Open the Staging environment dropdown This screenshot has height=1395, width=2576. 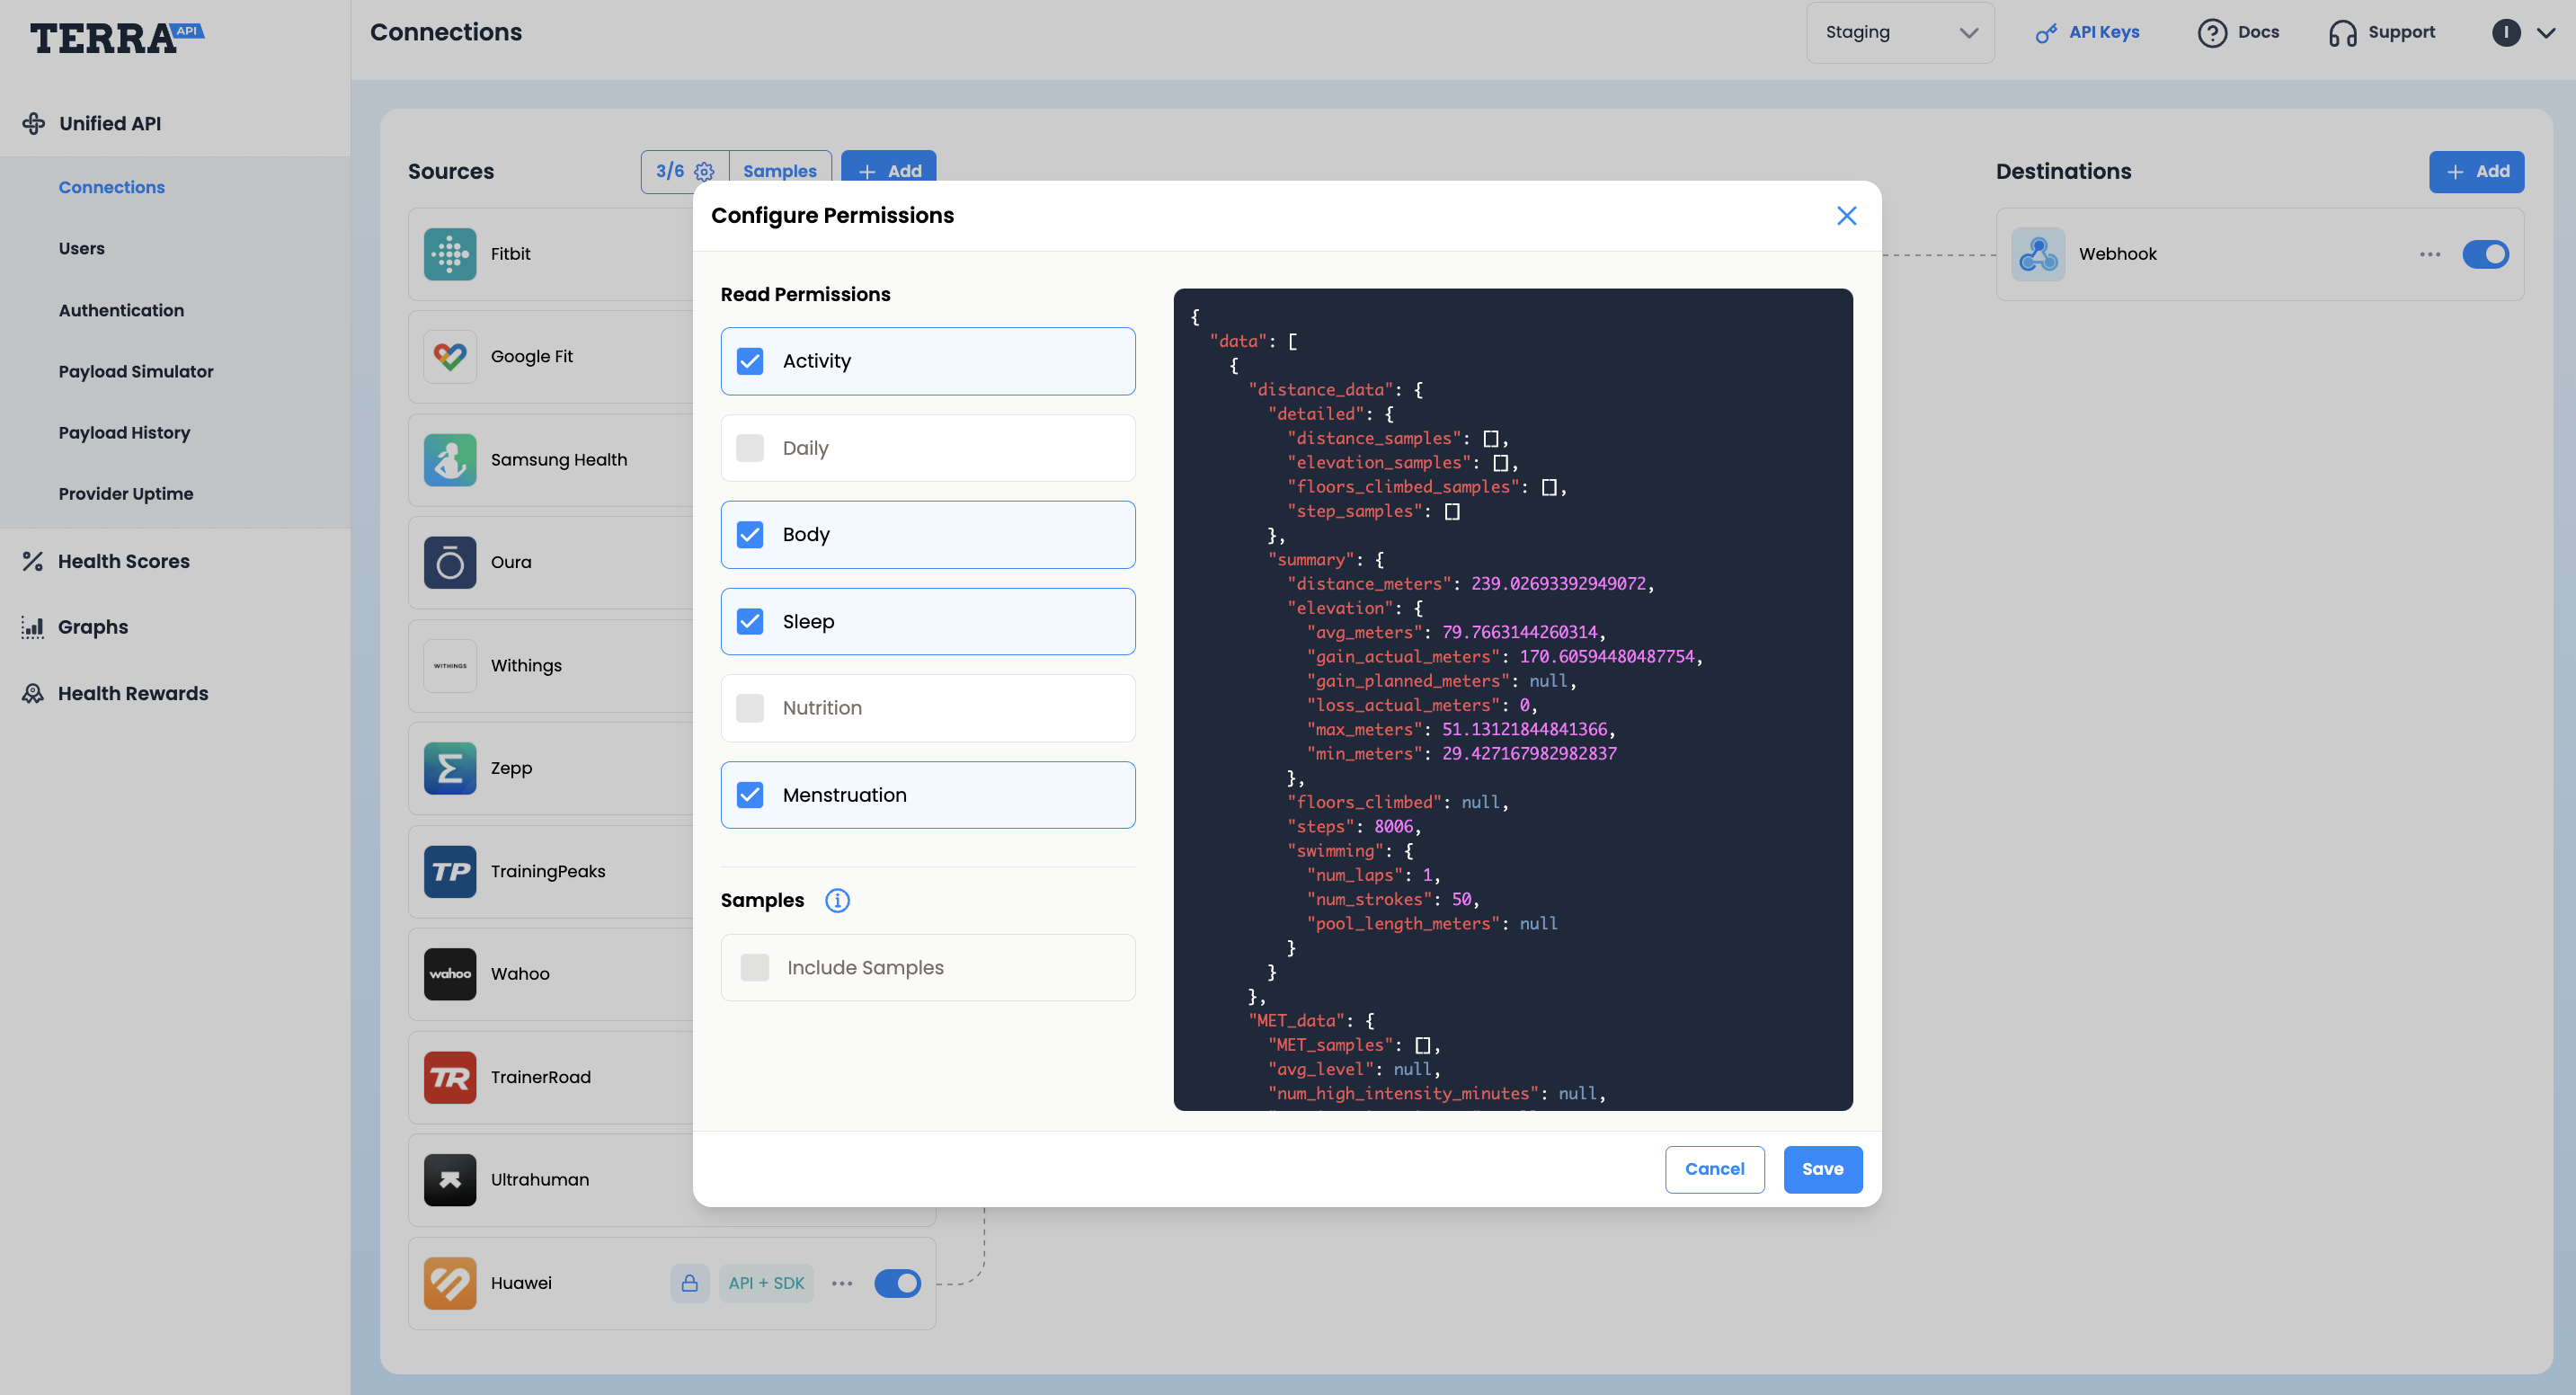[1900, 32]
